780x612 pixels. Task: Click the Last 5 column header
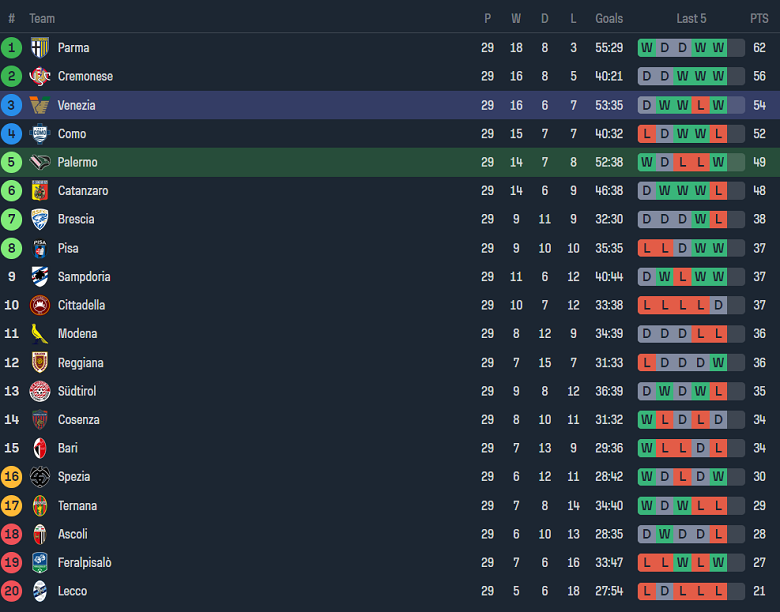point(691,18)
